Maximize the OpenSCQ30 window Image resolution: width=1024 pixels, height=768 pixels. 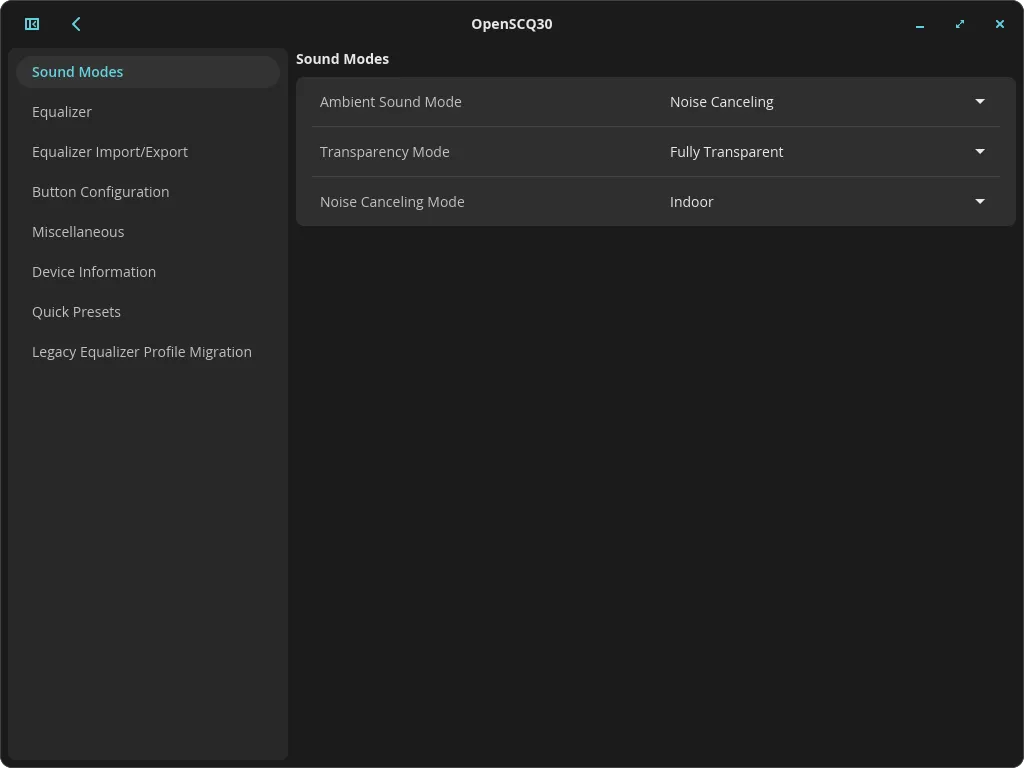coord(959,24)
